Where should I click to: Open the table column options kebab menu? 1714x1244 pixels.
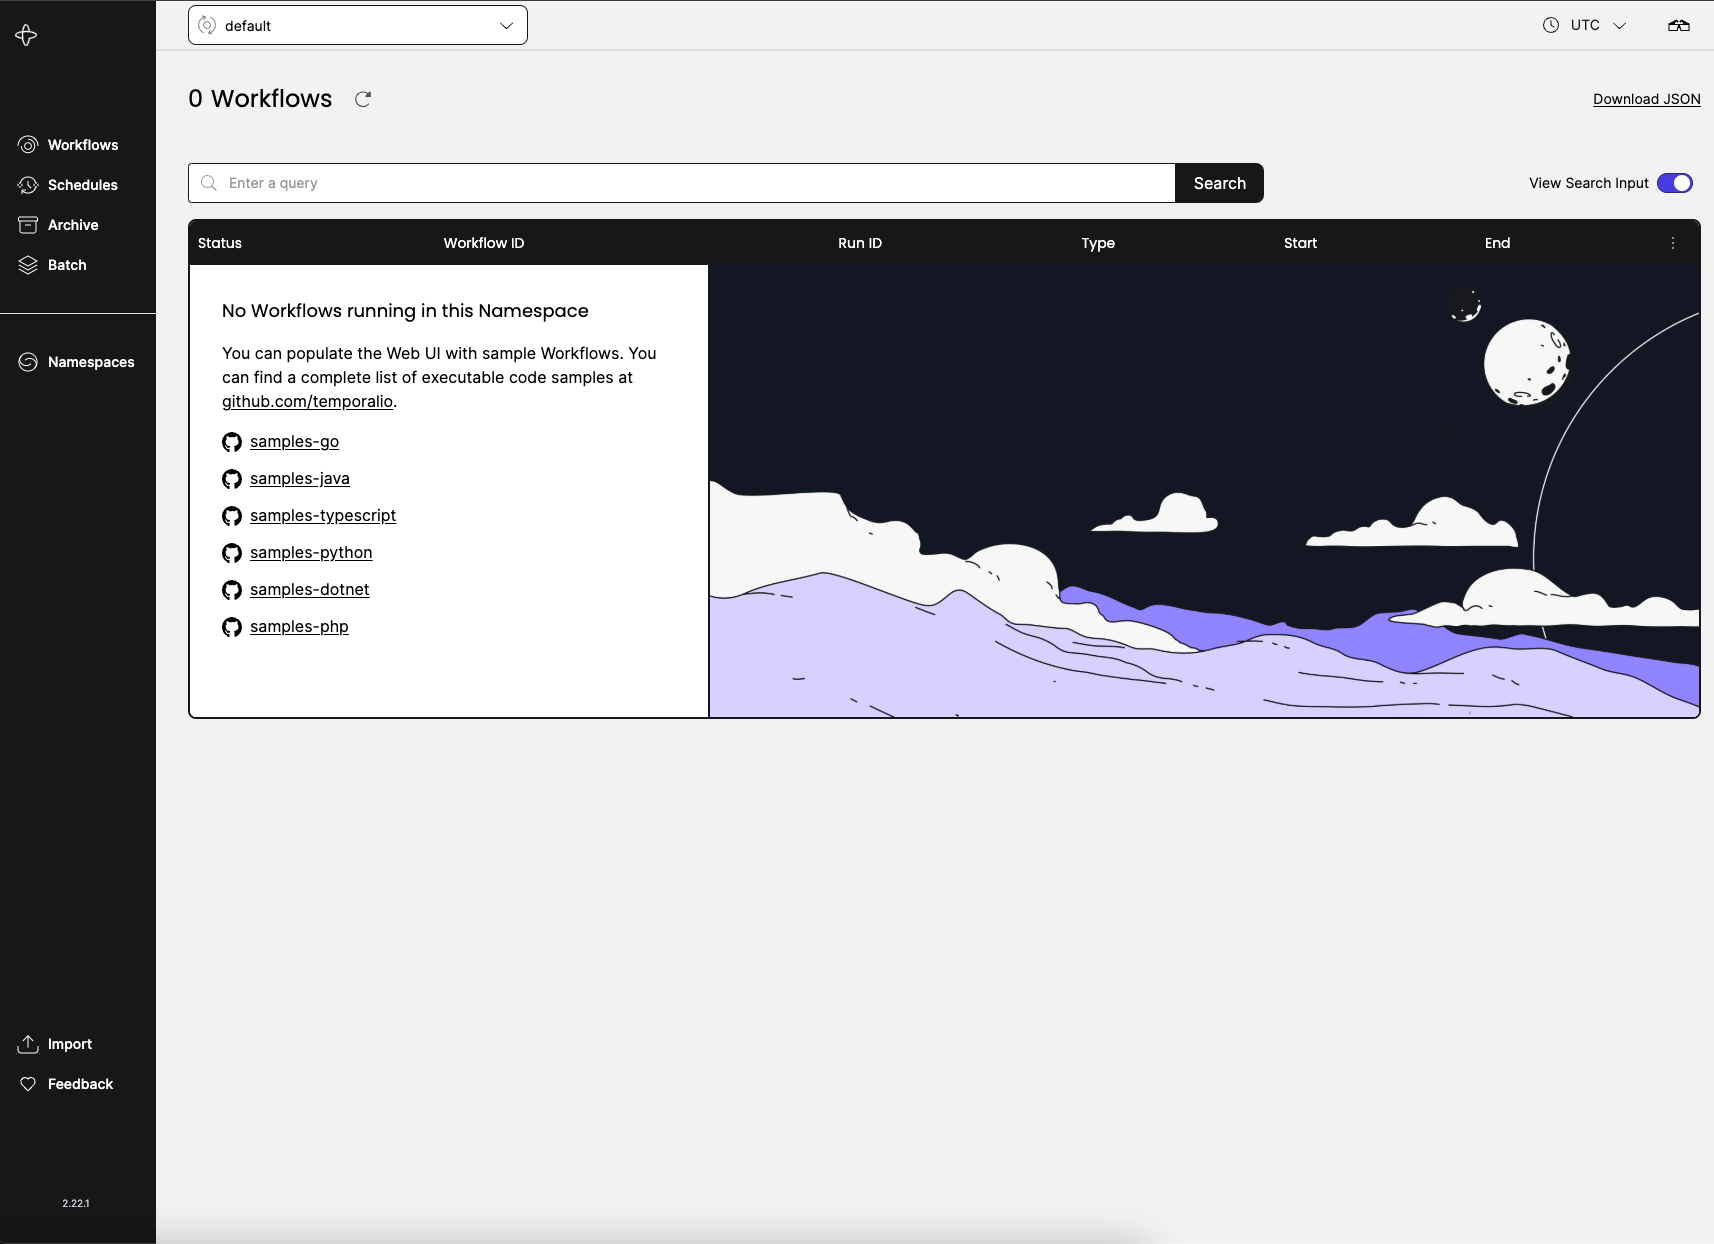click(x=1672, y=242)
